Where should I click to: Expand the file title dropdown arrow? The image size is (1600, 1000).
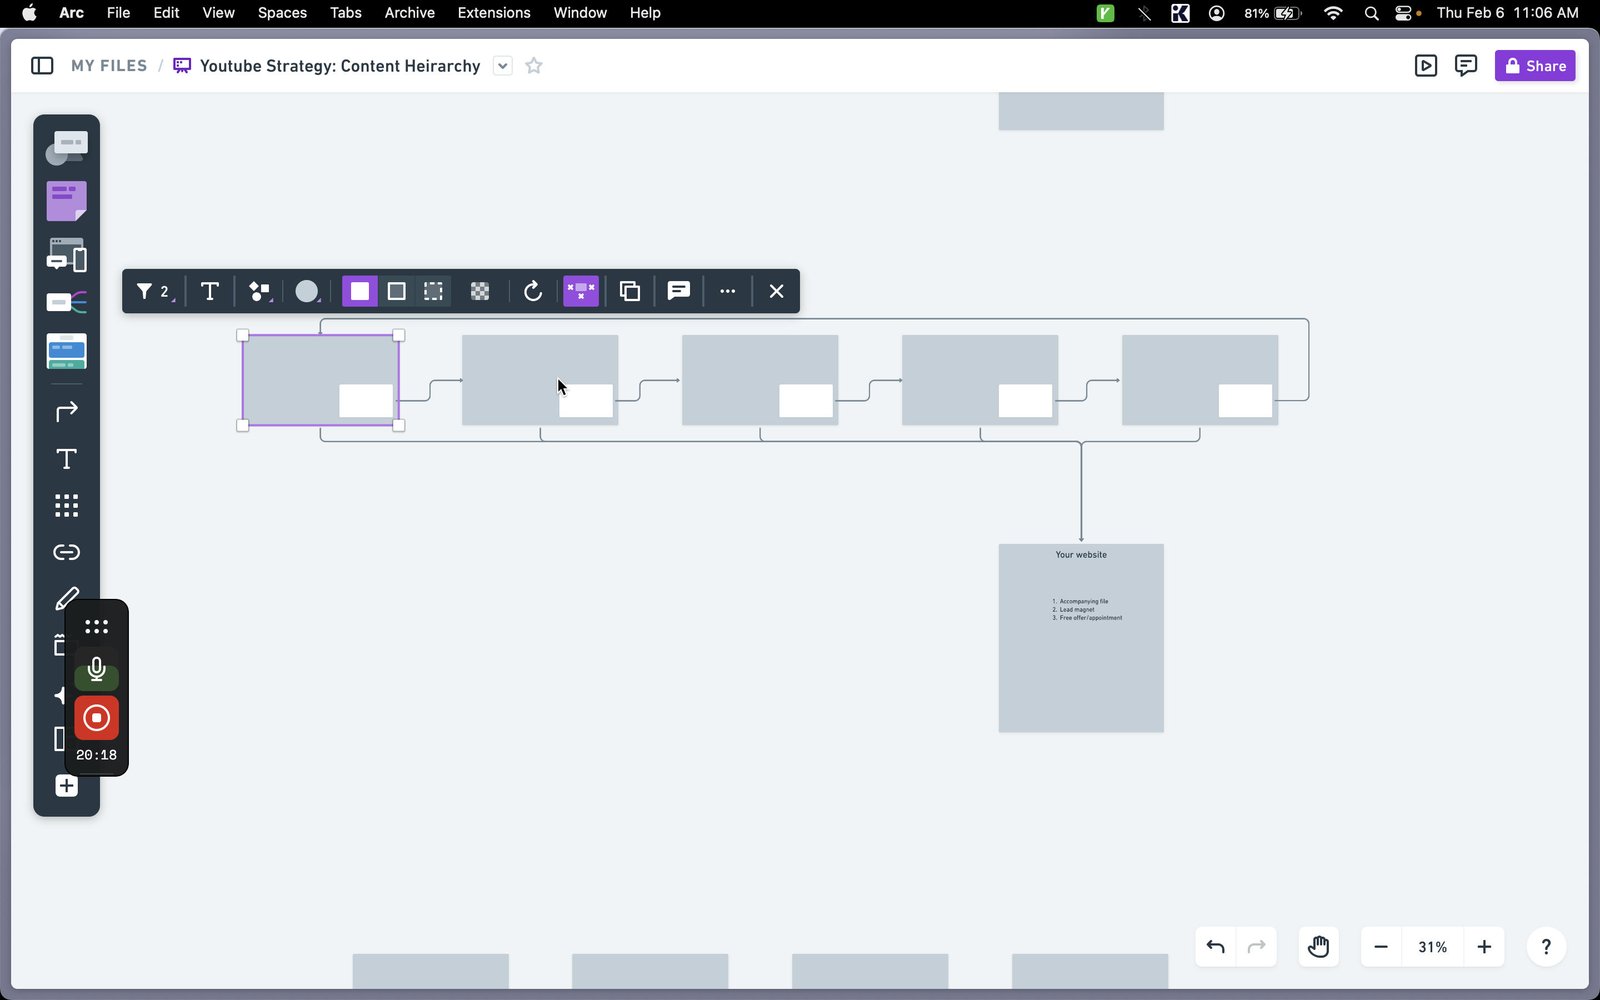(x=503, y=66)
